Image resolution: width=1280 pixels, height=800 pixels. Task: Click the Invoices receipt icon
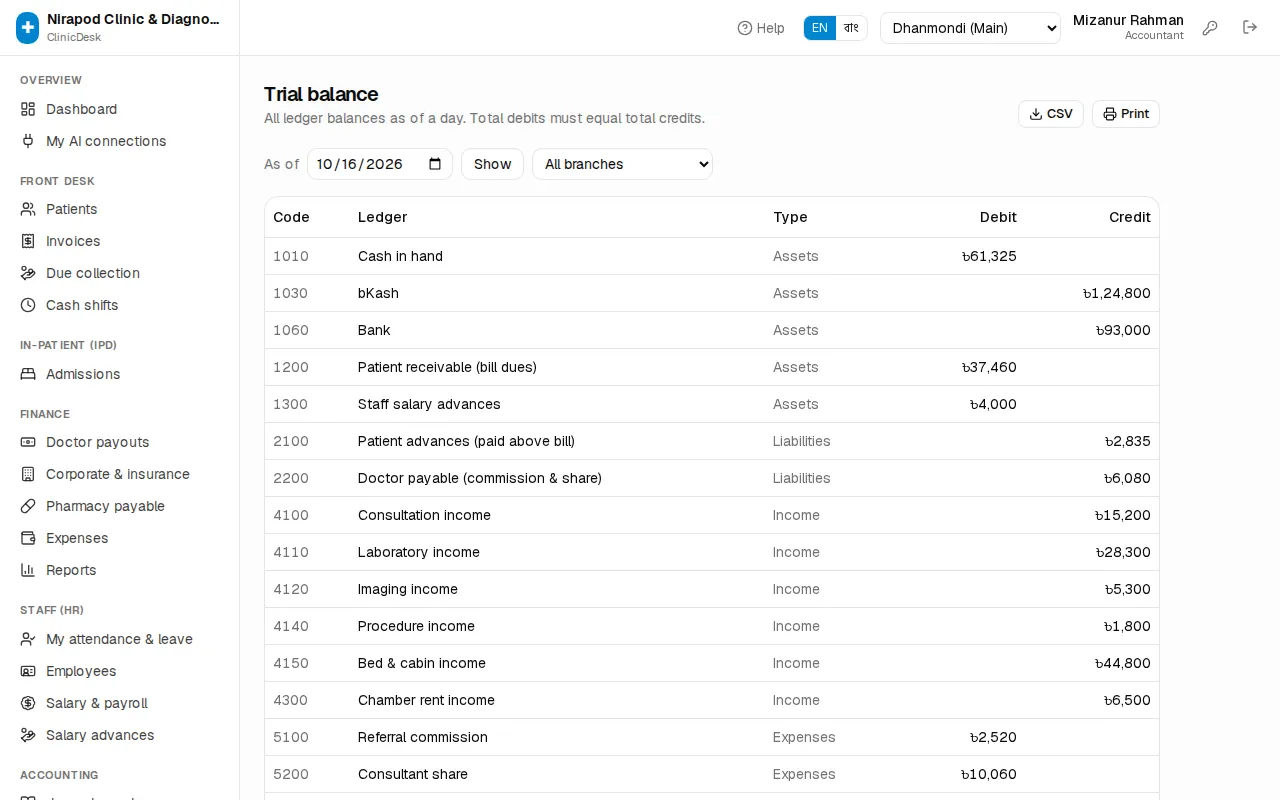point(28,241)
